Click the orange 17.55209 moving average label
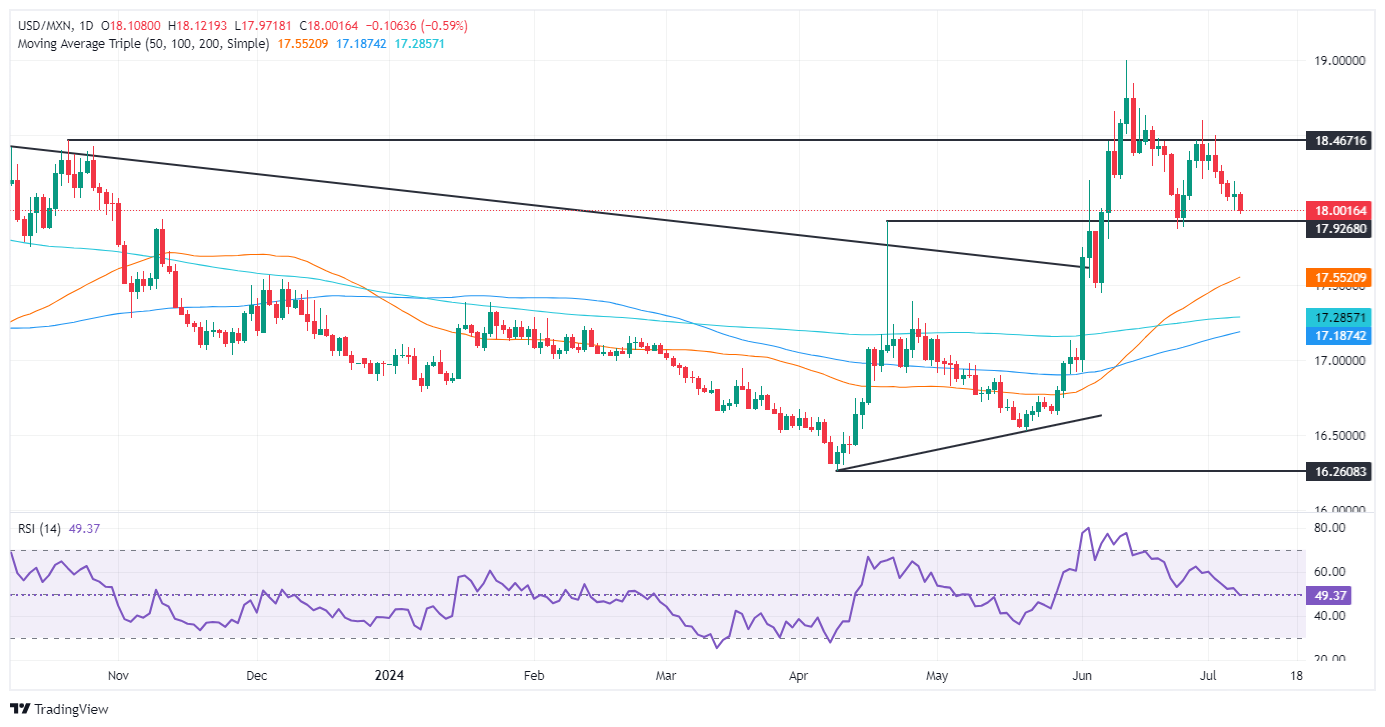This screenshot has width=1385, height=727. 1342,277
